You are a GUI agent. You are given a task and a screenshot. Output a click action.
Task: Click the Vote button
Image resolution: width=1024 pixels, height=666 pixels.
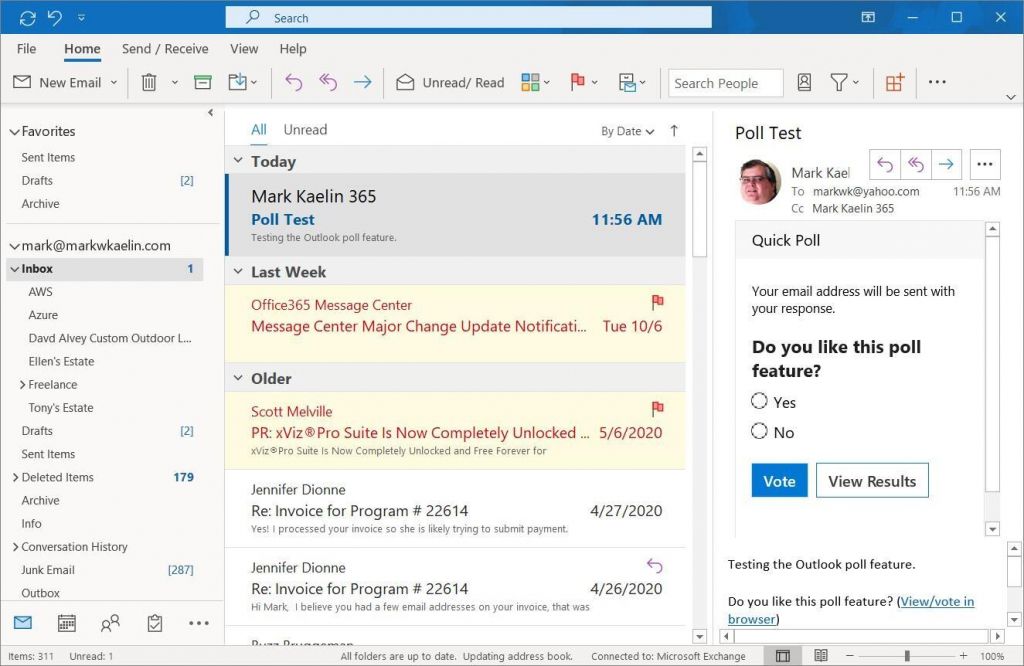pos(779,480)
